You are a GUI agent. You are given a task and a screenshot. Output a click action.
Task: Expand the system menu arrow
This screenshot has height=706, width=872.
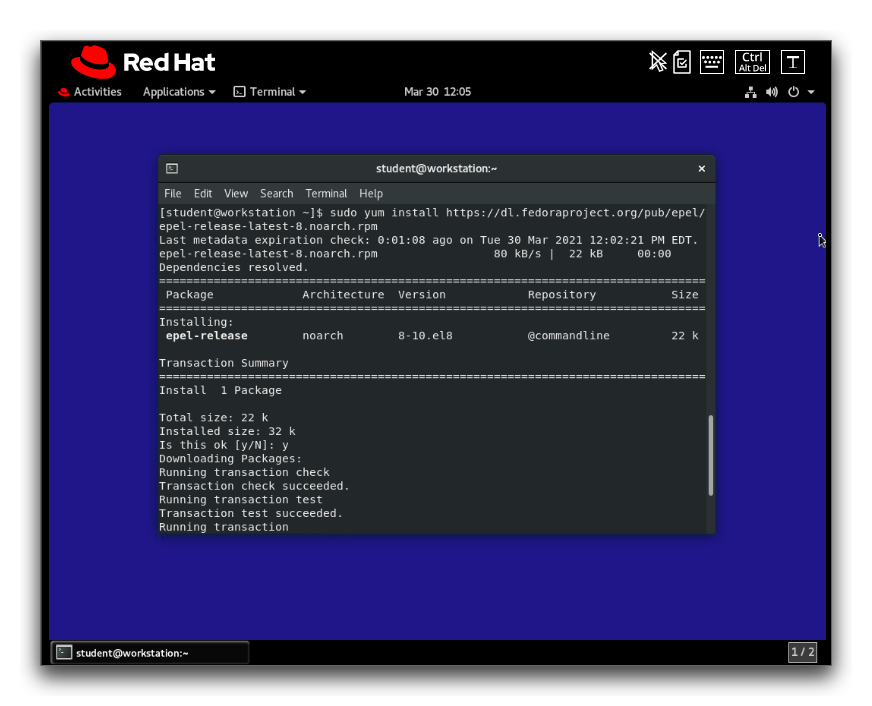pyautogui.click(x=811, y=92)
